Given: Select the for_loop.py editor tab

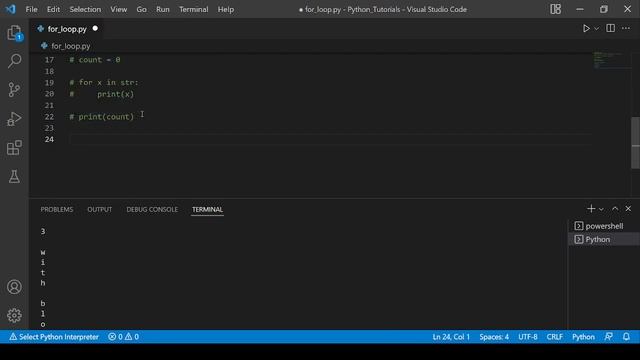Looking at the screenshot, I should (66, 29).
